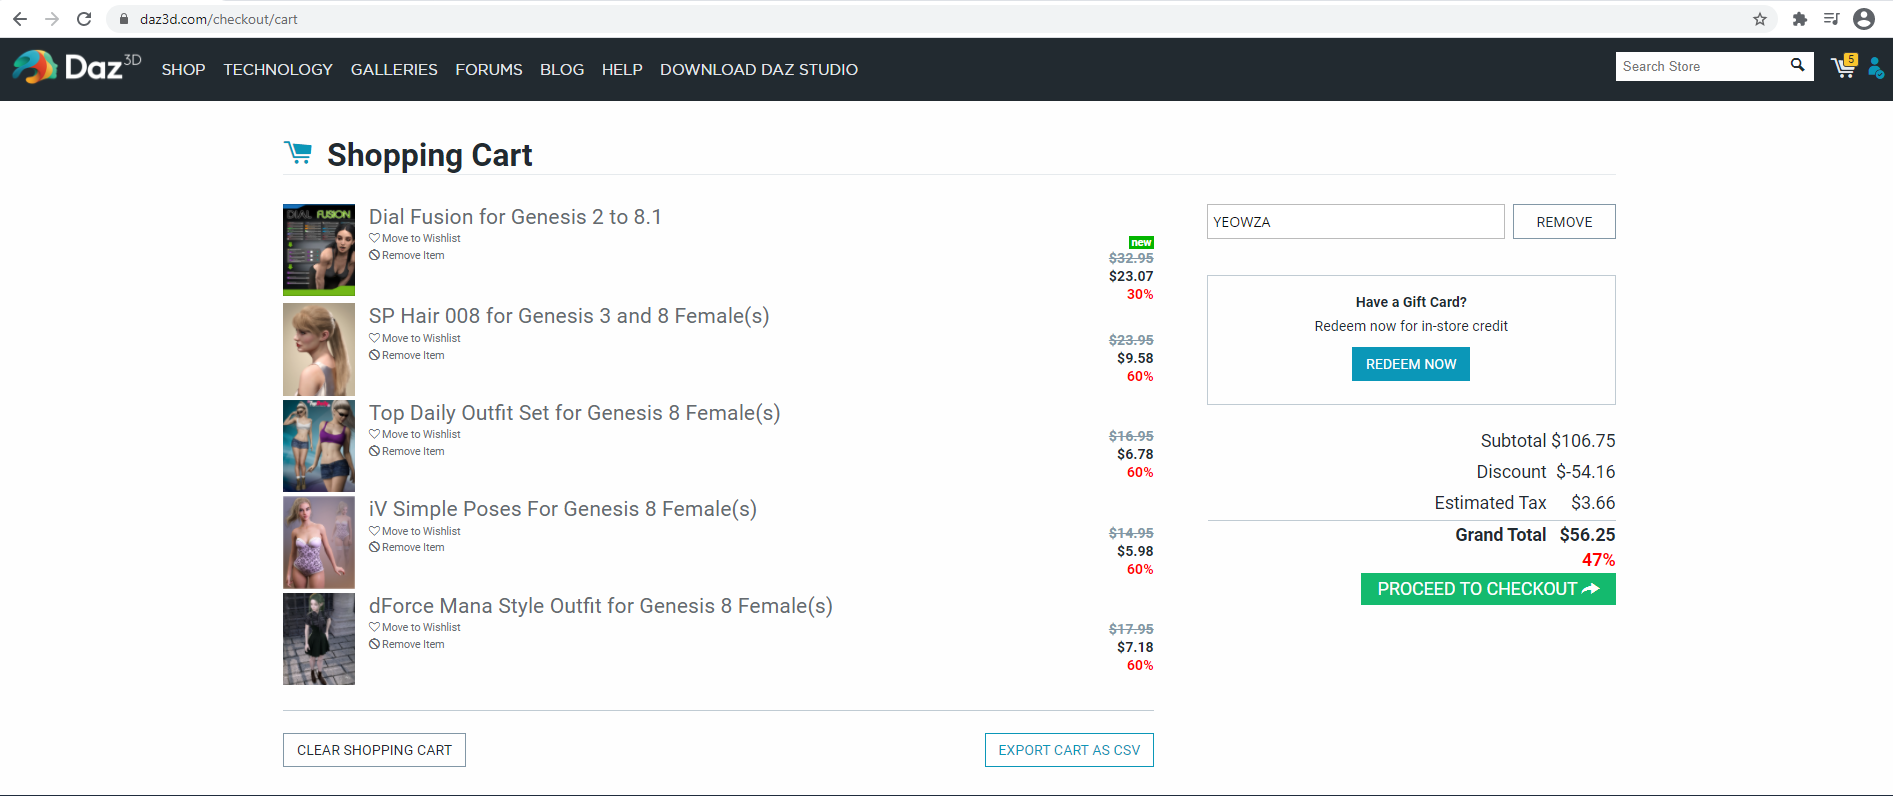Image resolution: width=1893 pixels, height=796 pixels.
Task: Bookmark this page with star icon
Action: [1760, 19]
